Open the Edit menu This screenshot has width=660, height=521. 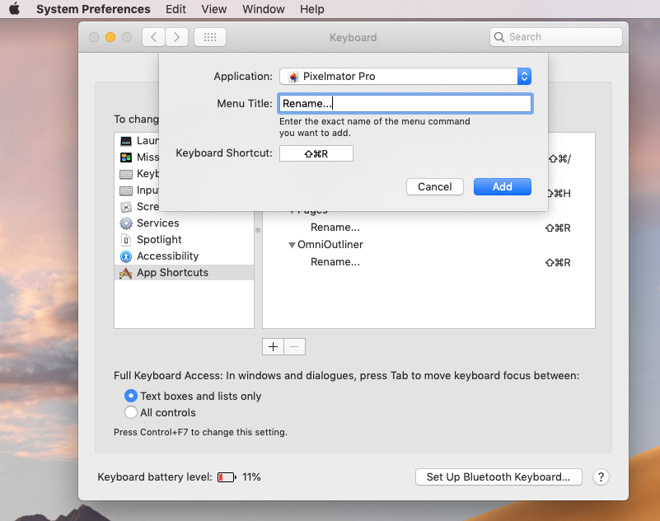176,9
